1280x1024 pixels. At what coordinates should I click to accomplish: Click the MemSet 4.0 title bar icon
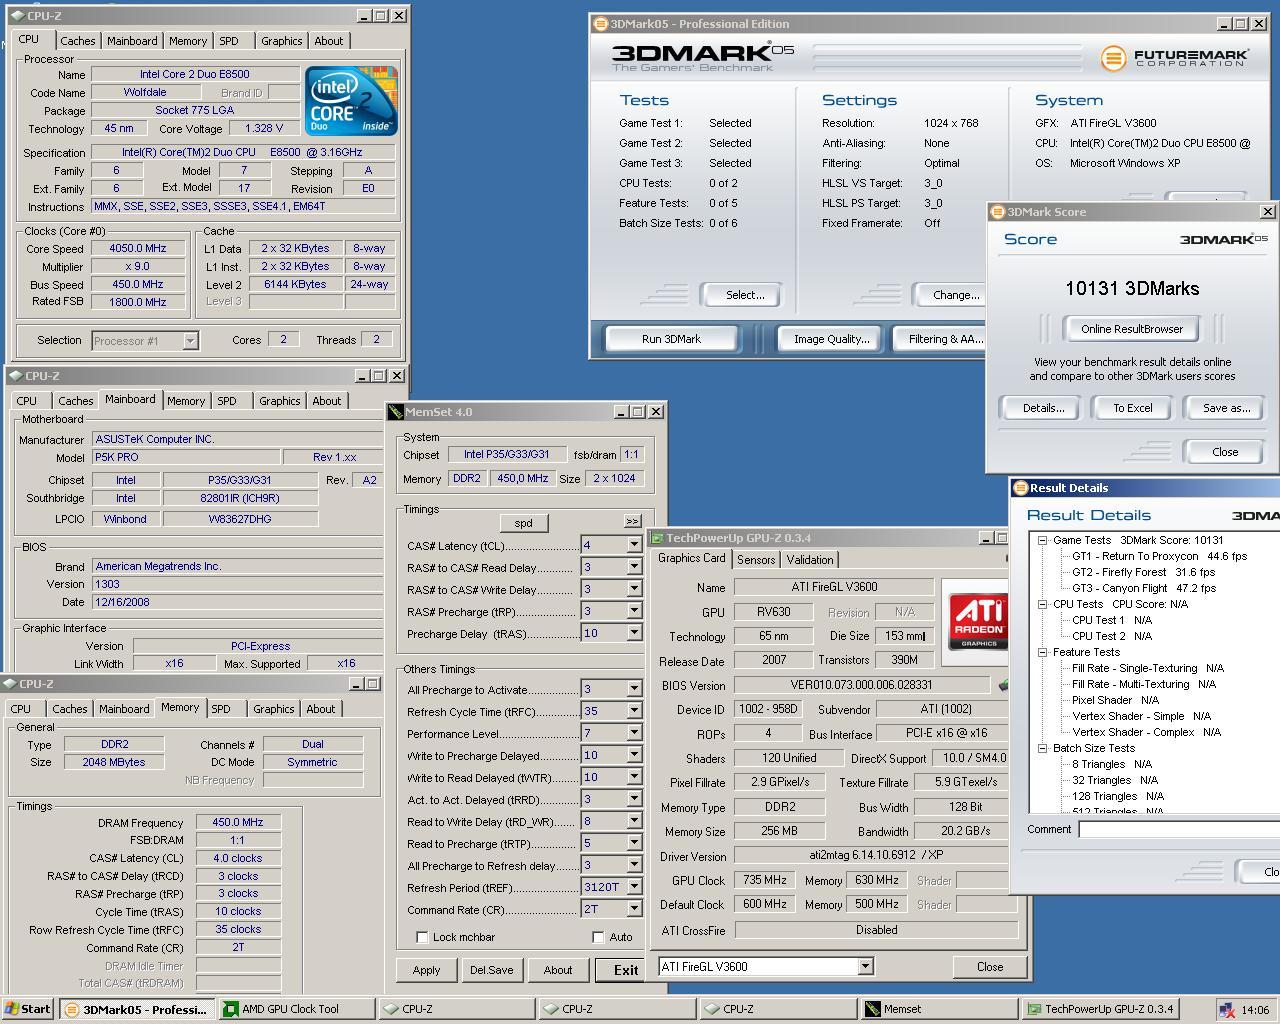[395, 412]
